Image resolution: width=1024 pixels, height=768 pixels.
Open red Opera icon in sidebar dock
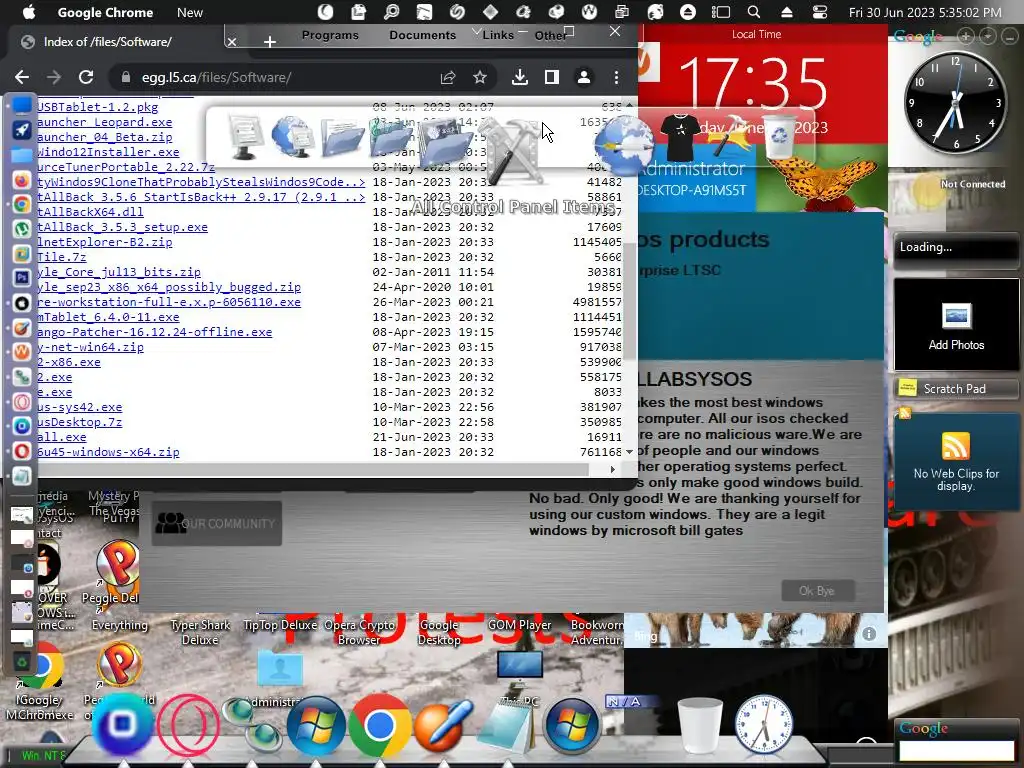coord(22,451)
